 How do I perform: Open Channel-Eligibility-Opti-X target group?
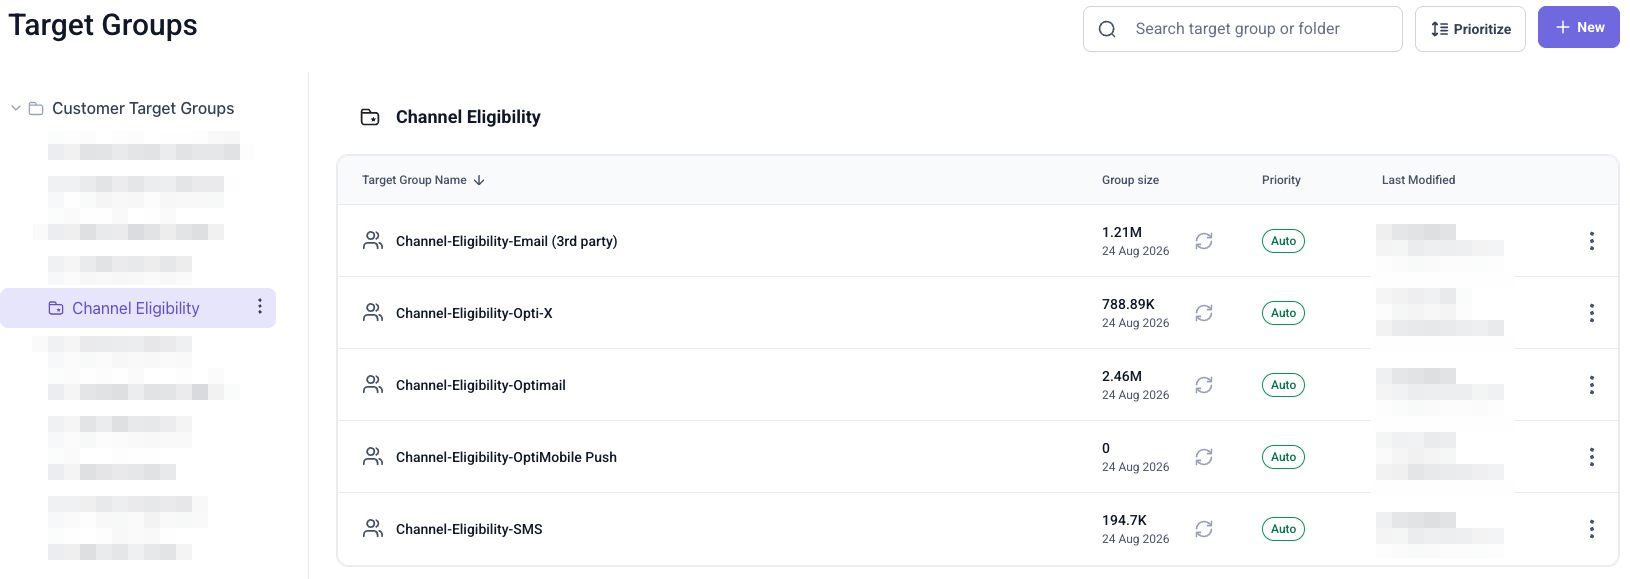(x=474, y=313)
